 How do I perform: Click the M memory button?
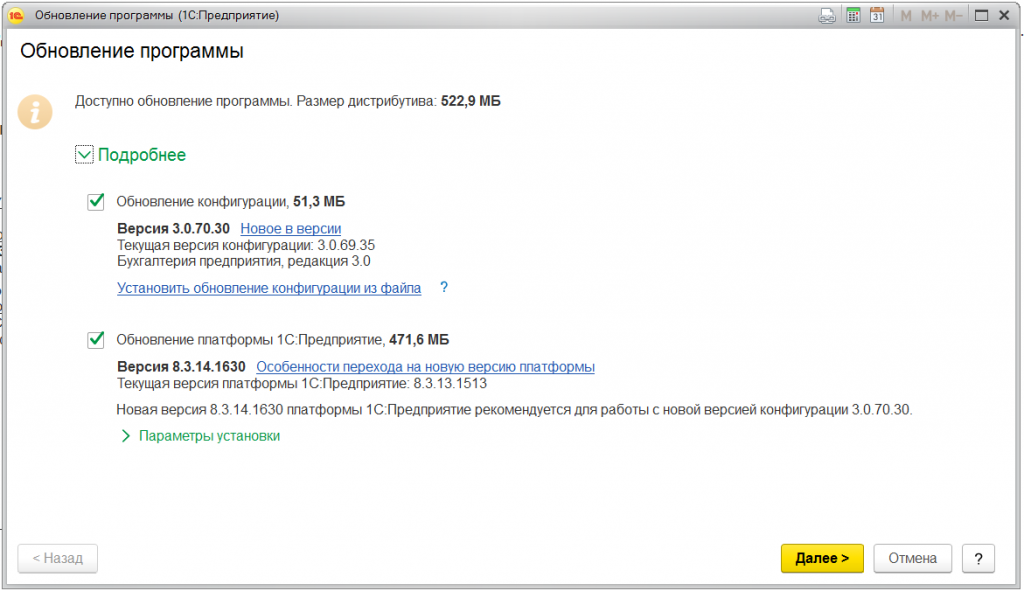[x=906, y=16]
